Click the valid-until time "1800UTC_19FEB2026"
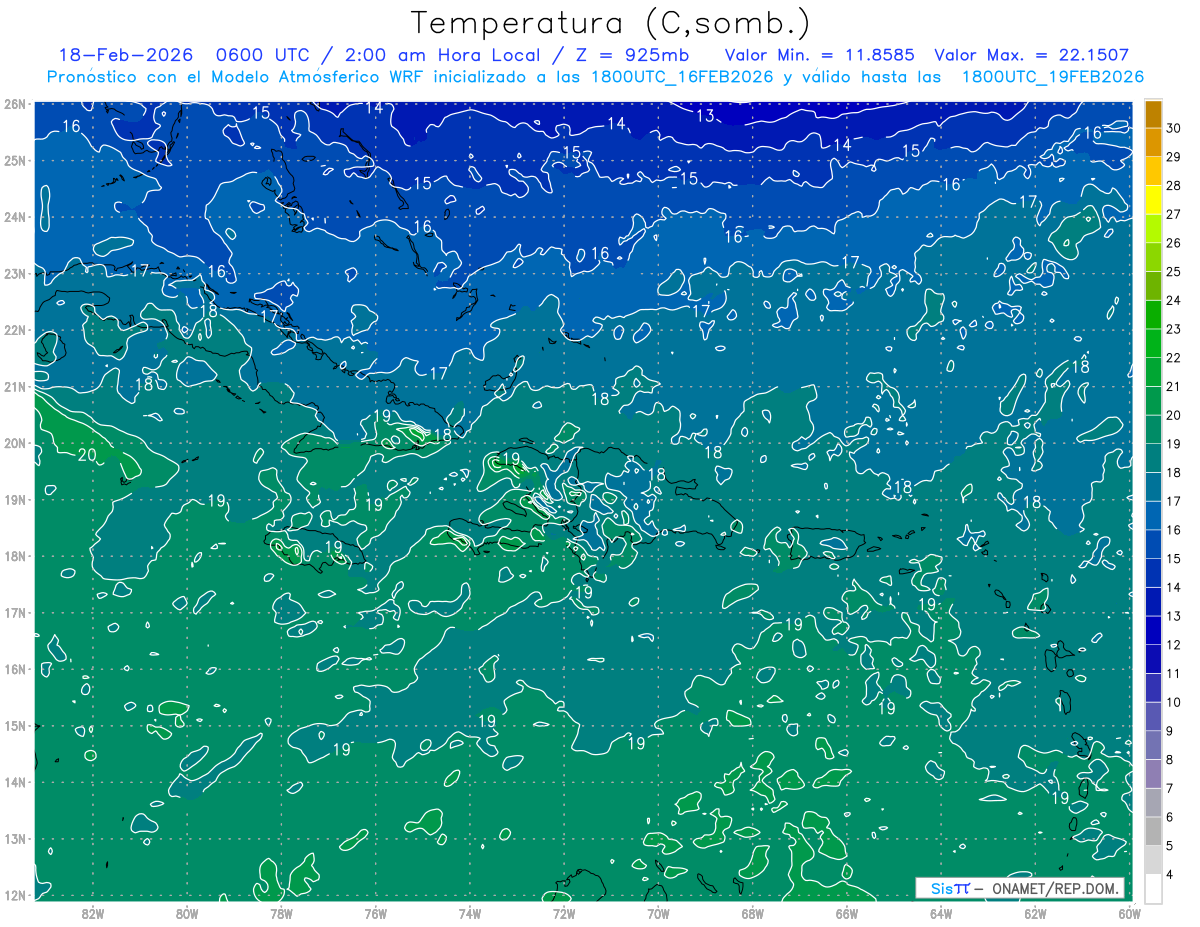 1052,77
